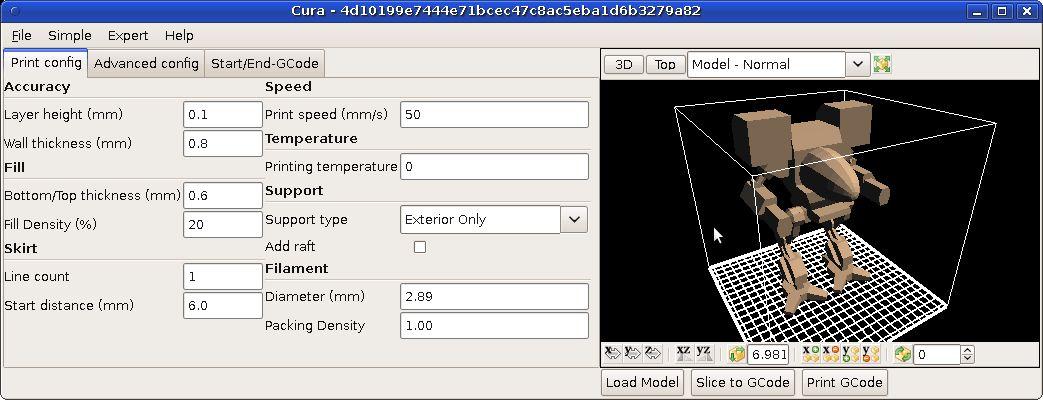Click the swap XZ icon
The image size is (1043, 400).
click(684, 353)
